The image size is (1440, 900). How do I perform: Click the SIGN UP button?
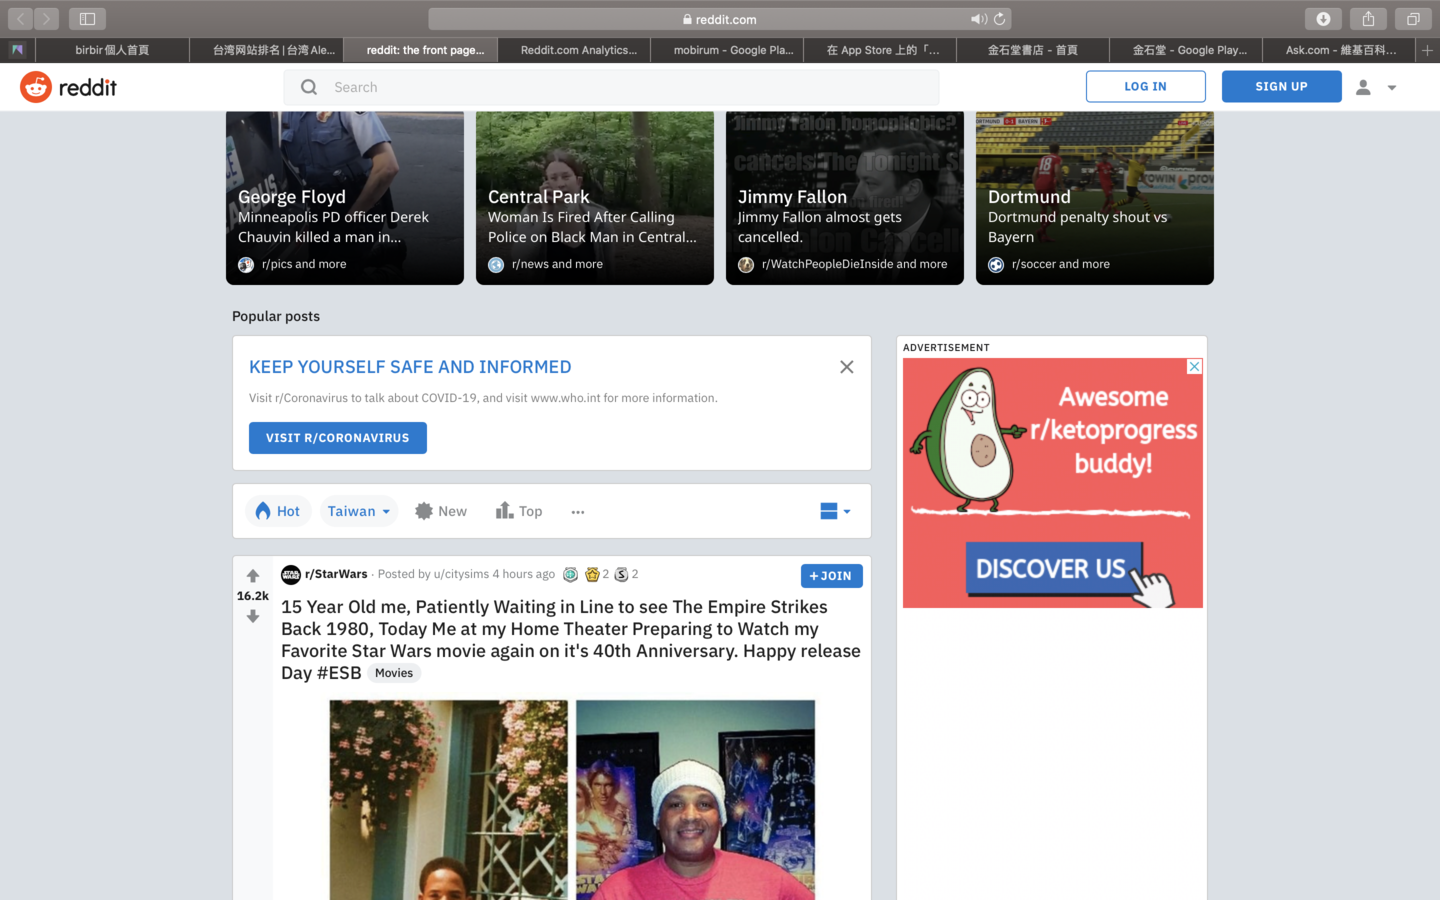(1281, 87)
